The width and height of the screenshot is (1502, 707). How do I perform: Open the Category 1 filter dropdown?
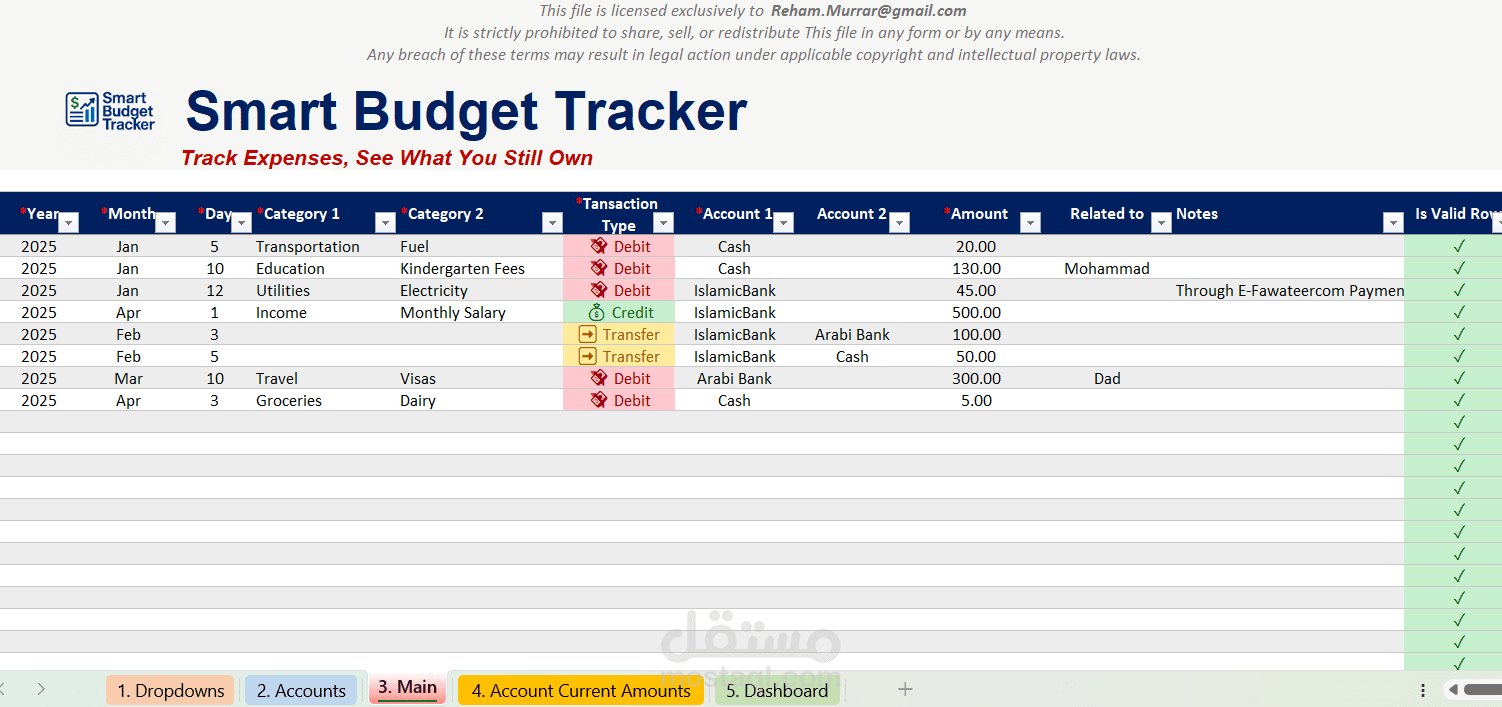click(385, 222)
